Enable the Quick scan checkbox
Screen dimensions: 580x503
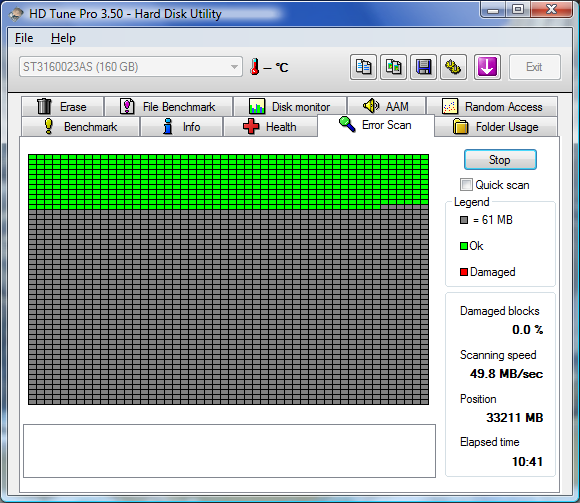(x=466, y=185)
